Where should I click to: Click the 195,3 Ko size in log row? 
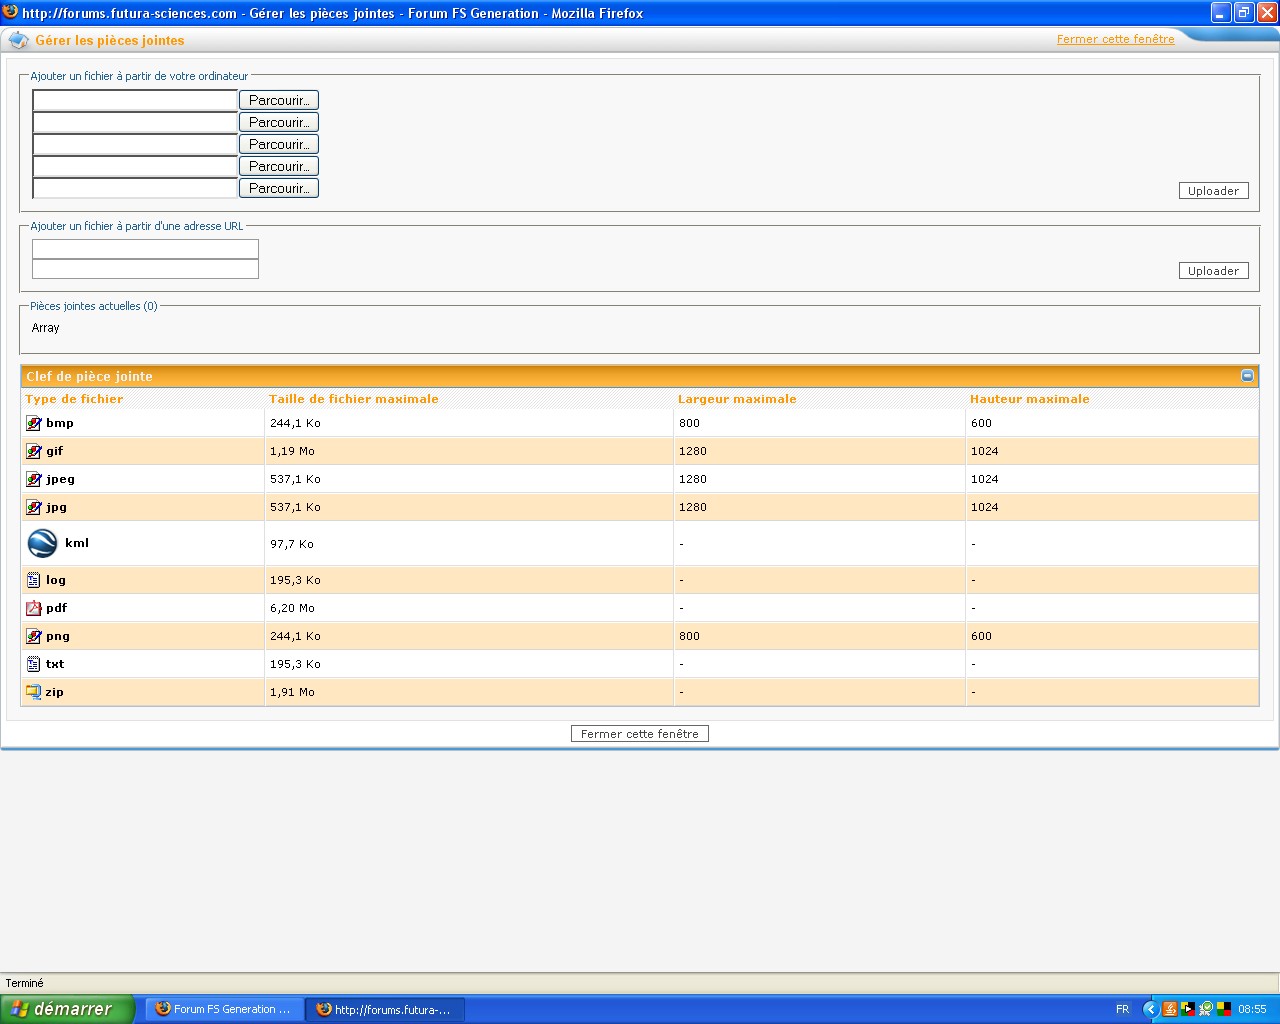click(295, 580)
